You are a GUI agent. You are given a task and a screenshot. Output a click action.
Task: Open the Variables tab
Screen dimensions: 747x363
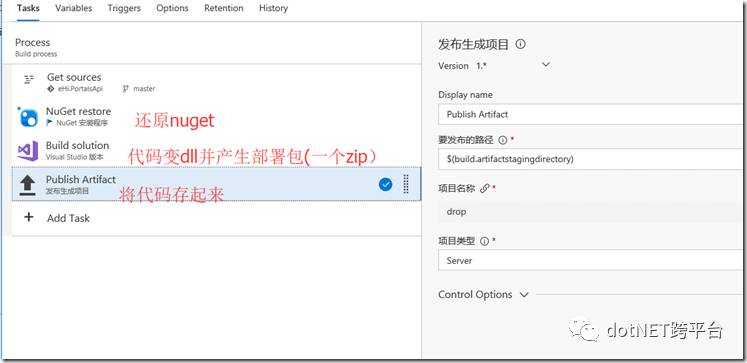pyautogui.click(x=73, y=8)
